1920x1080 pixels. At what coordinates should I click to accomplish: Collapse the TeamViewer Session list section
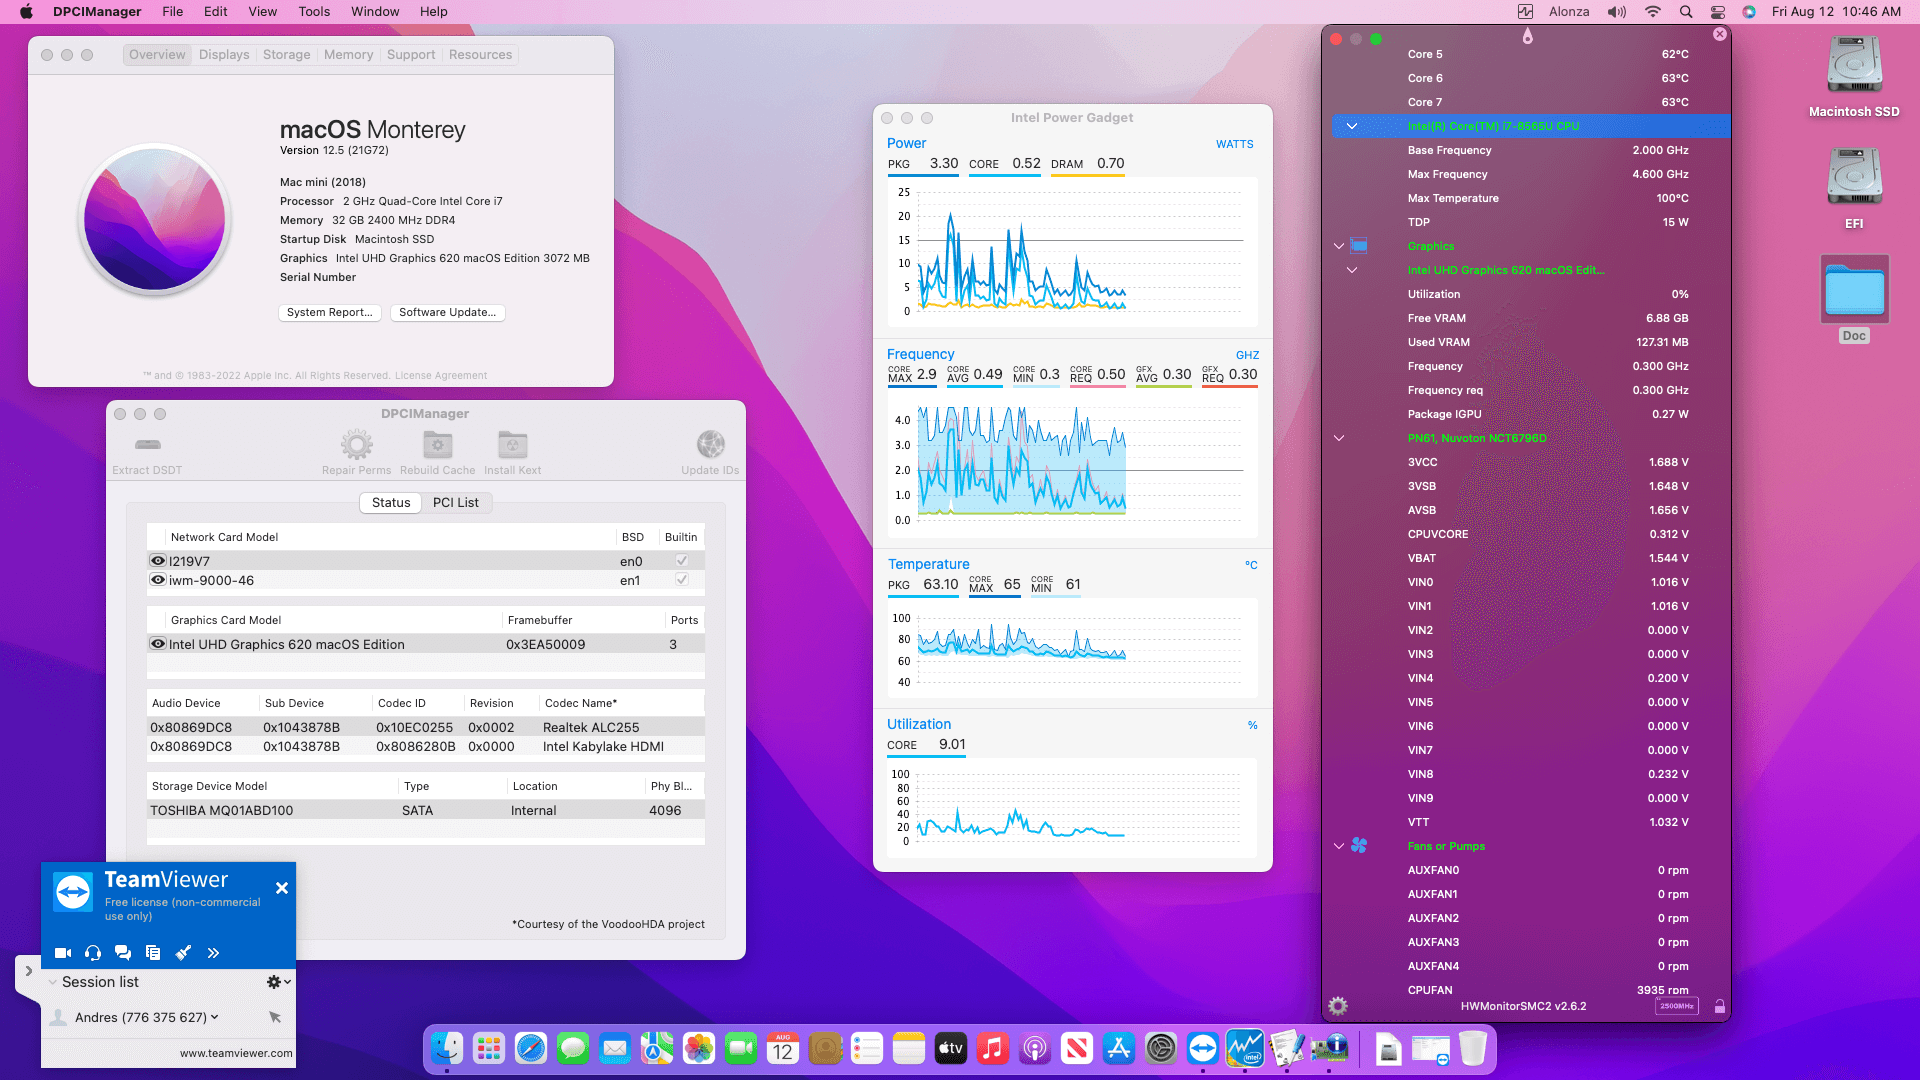coord(53,982)
